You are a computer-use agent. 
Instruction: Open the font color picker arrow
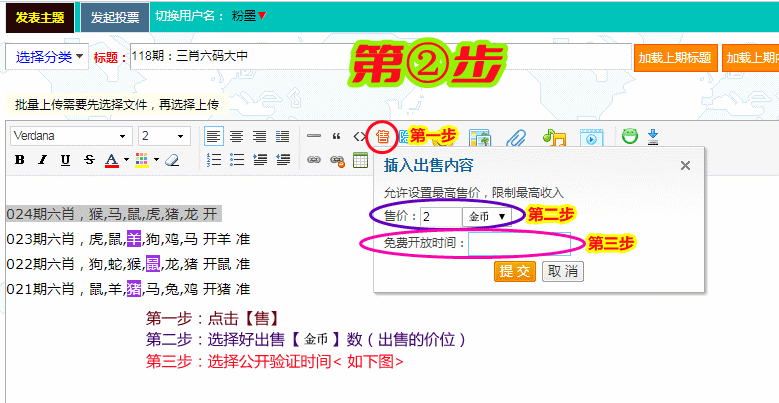[125, 160]
